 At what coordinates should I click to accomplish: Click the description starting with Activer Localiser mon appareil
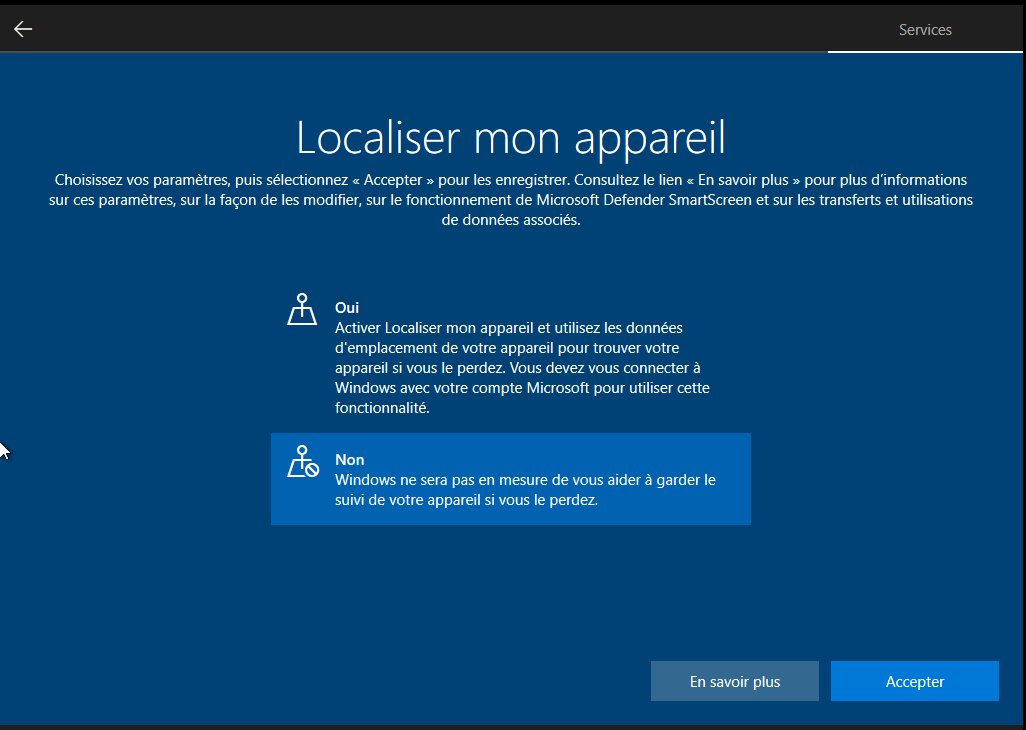522,368
